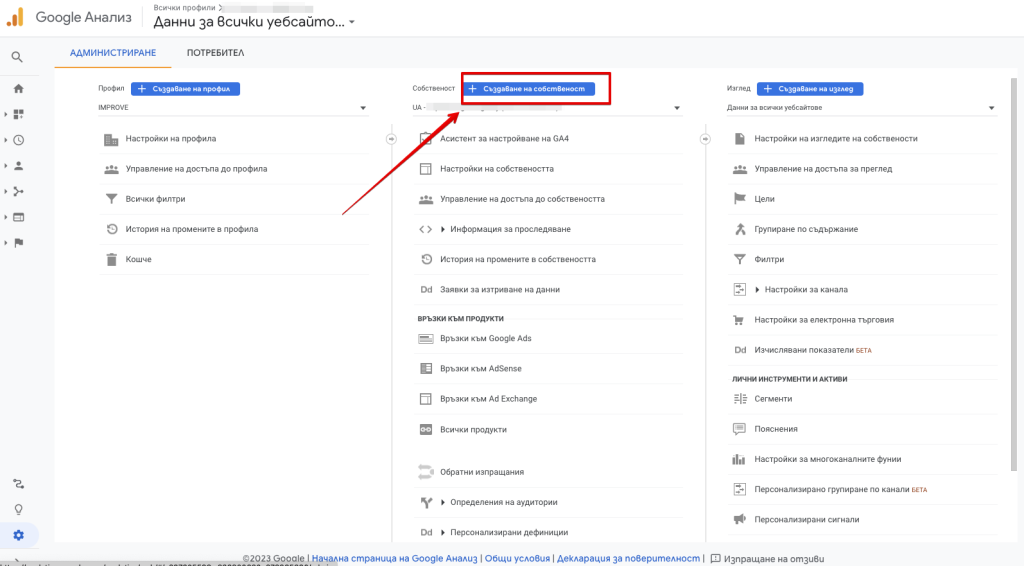The height and width of the screenshot is (566, 1024).
Task: Expand Настройки за канала
Action: (x=757, y=290)
